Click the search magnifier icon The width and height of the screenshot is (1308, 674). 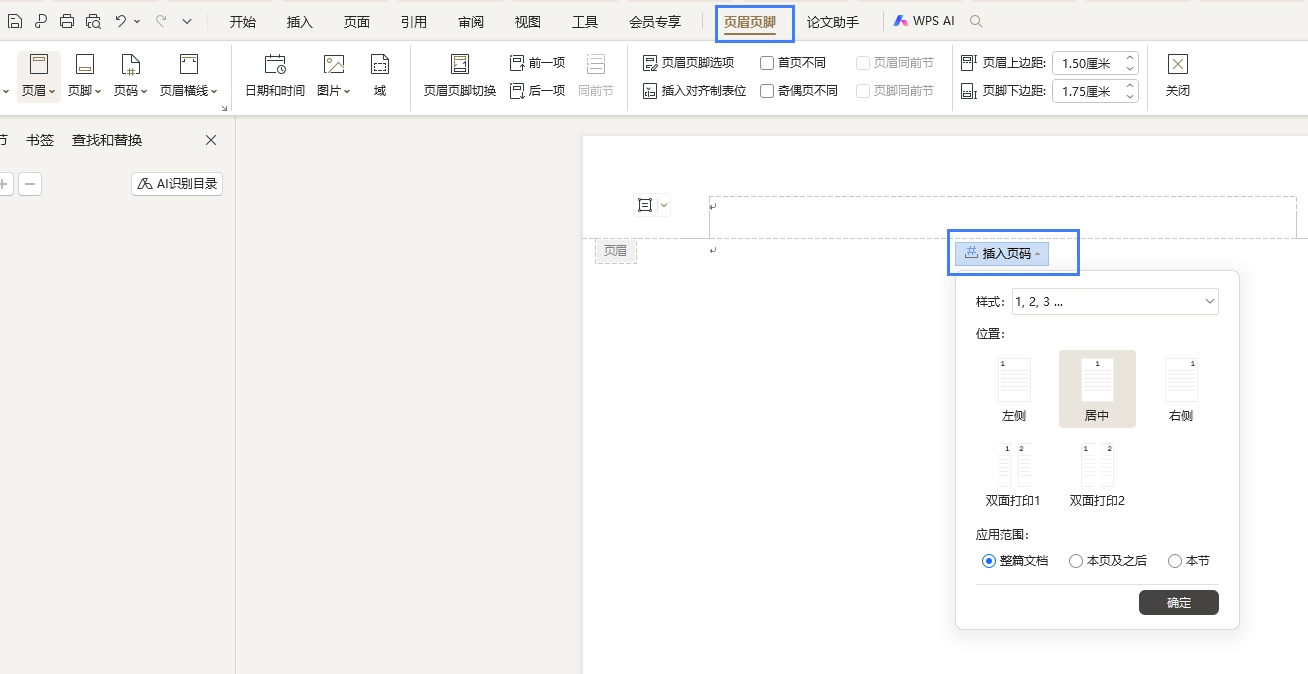tap(976, 21)
